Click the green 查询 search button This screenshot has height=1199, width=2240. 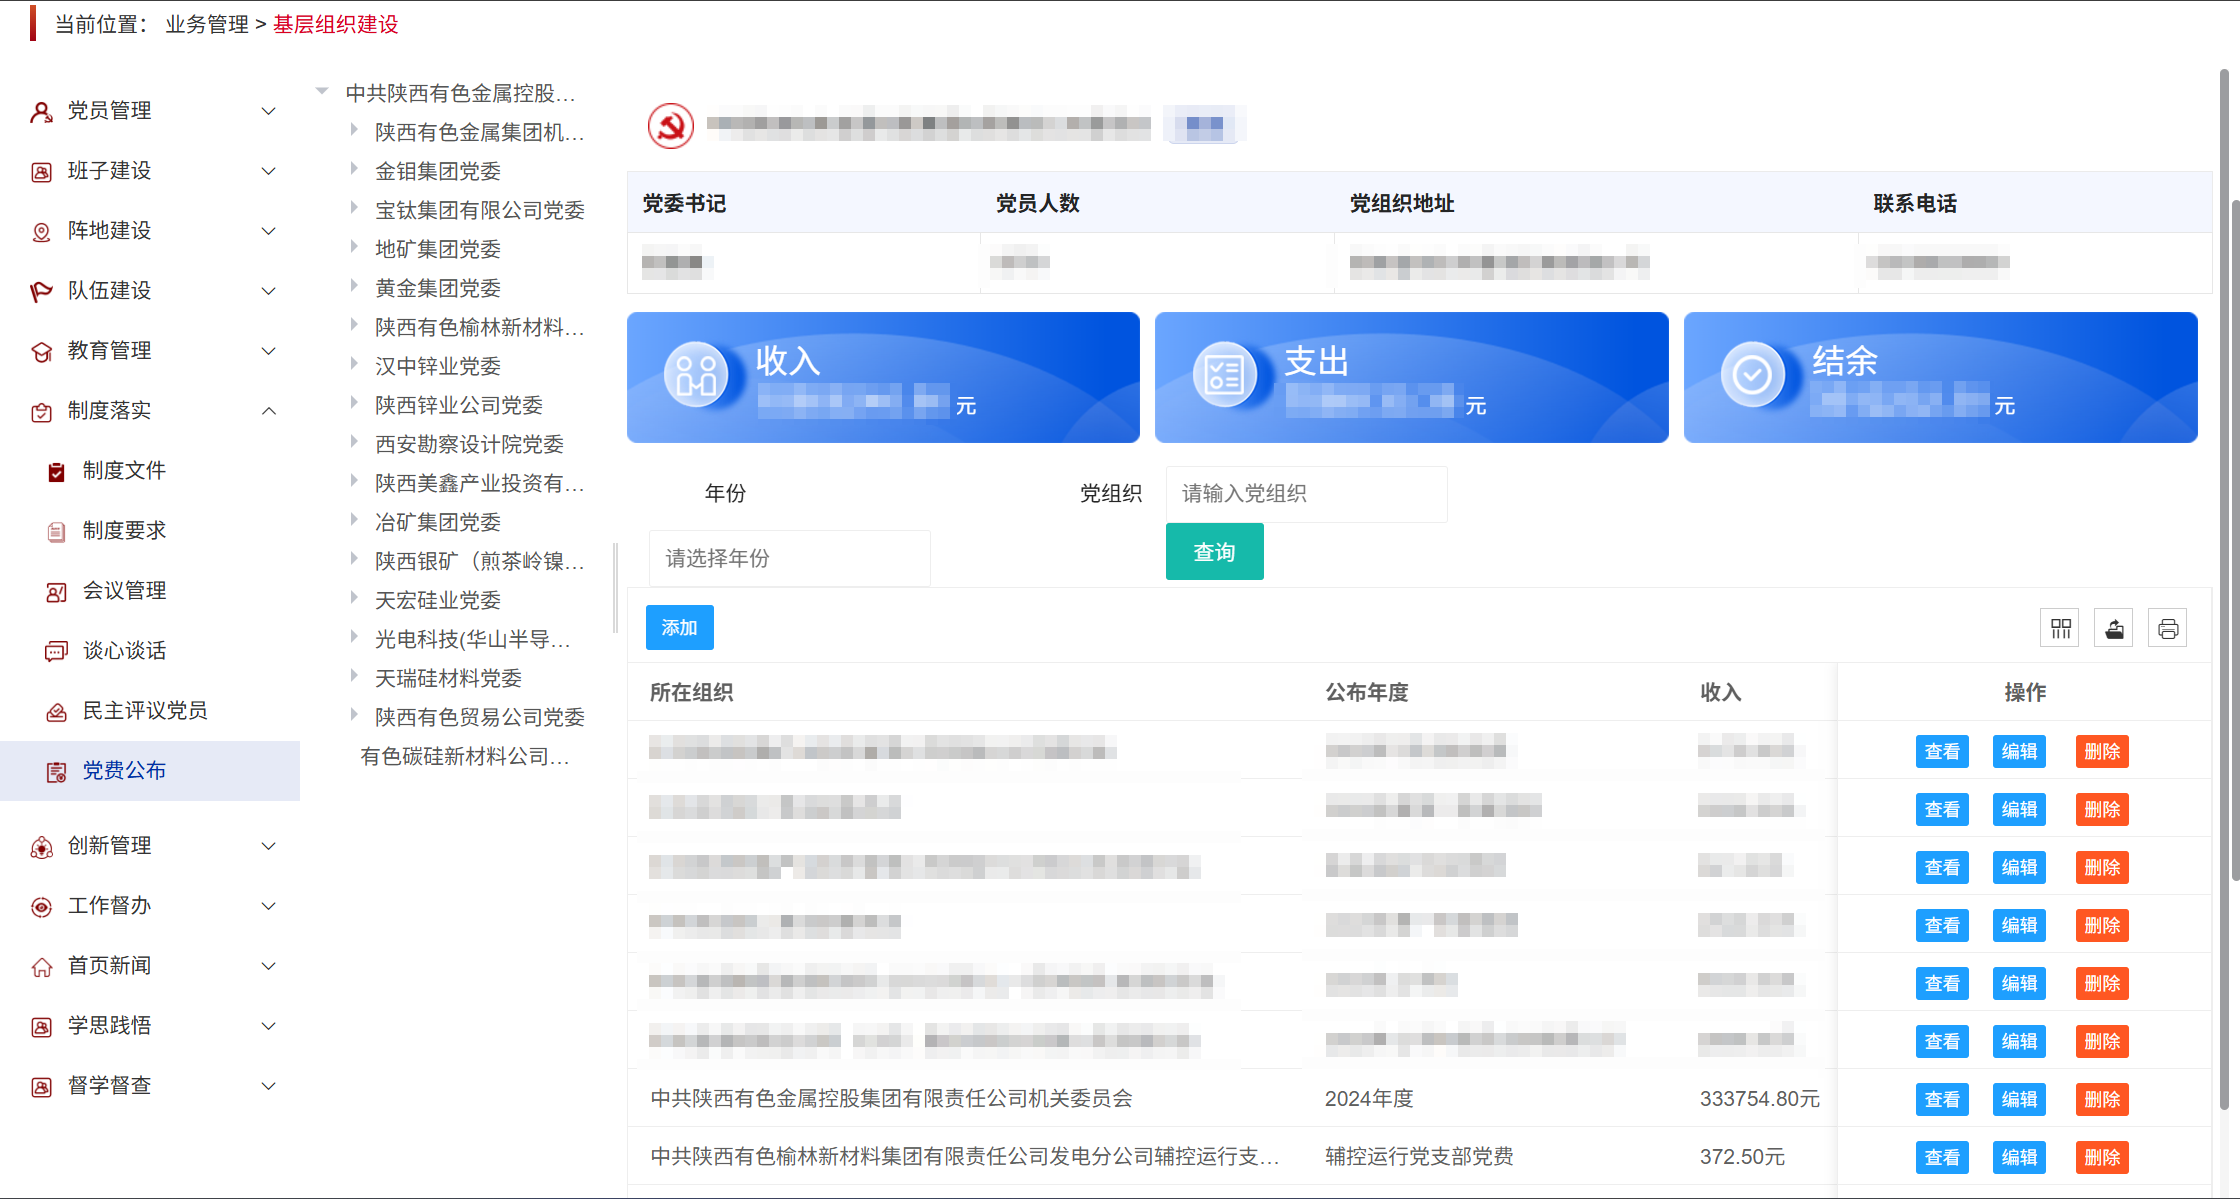(1214, 551)
